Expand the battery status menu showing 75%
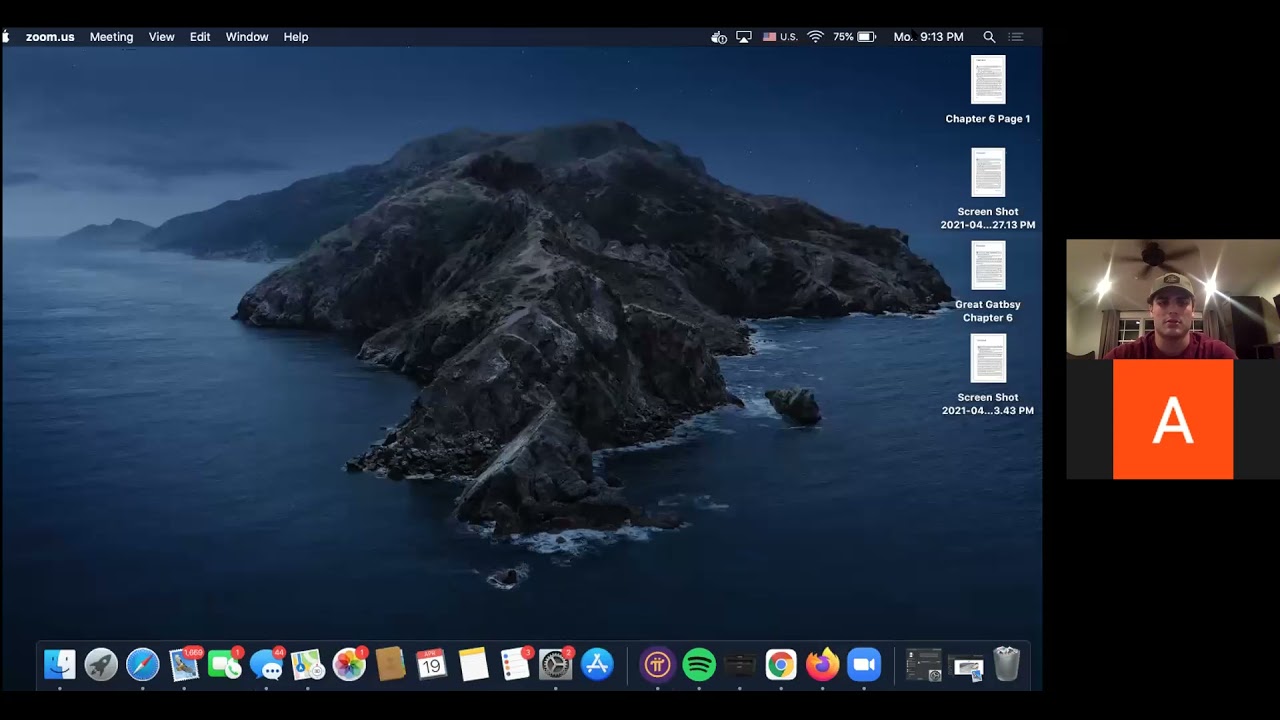This screenshot has width=1280, height=720. pos(855,37)
